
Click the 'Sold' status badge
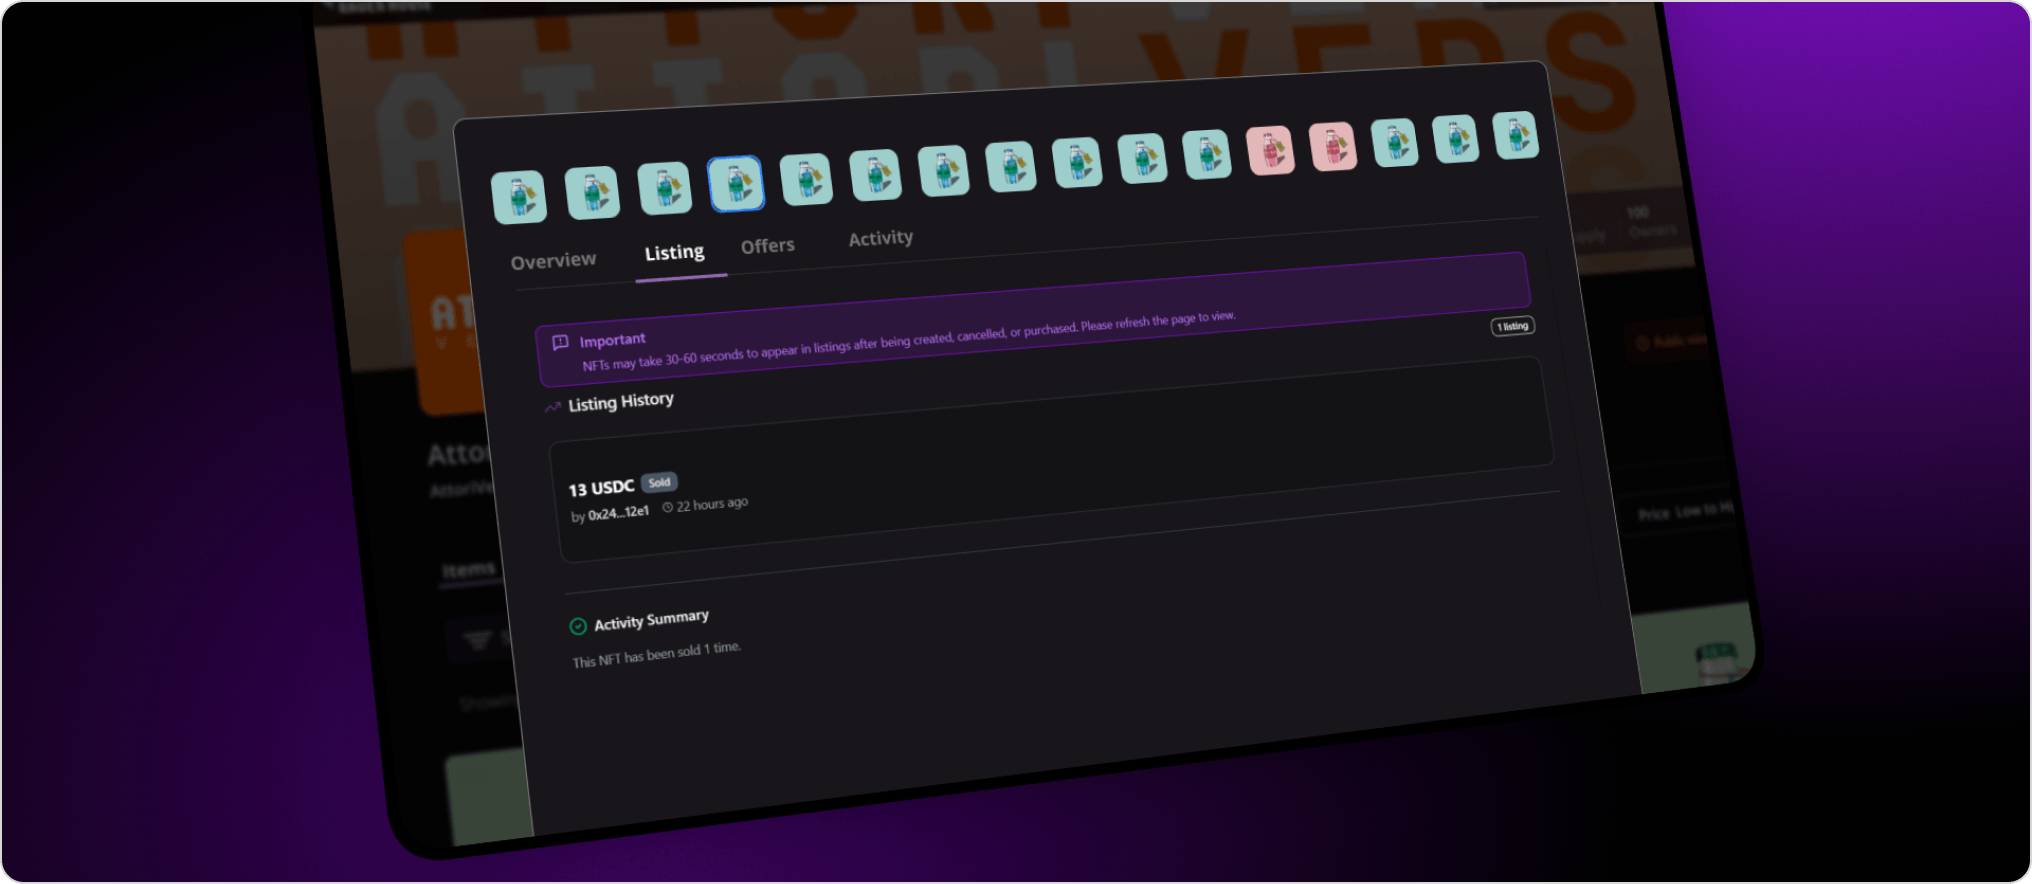(659, 482)
